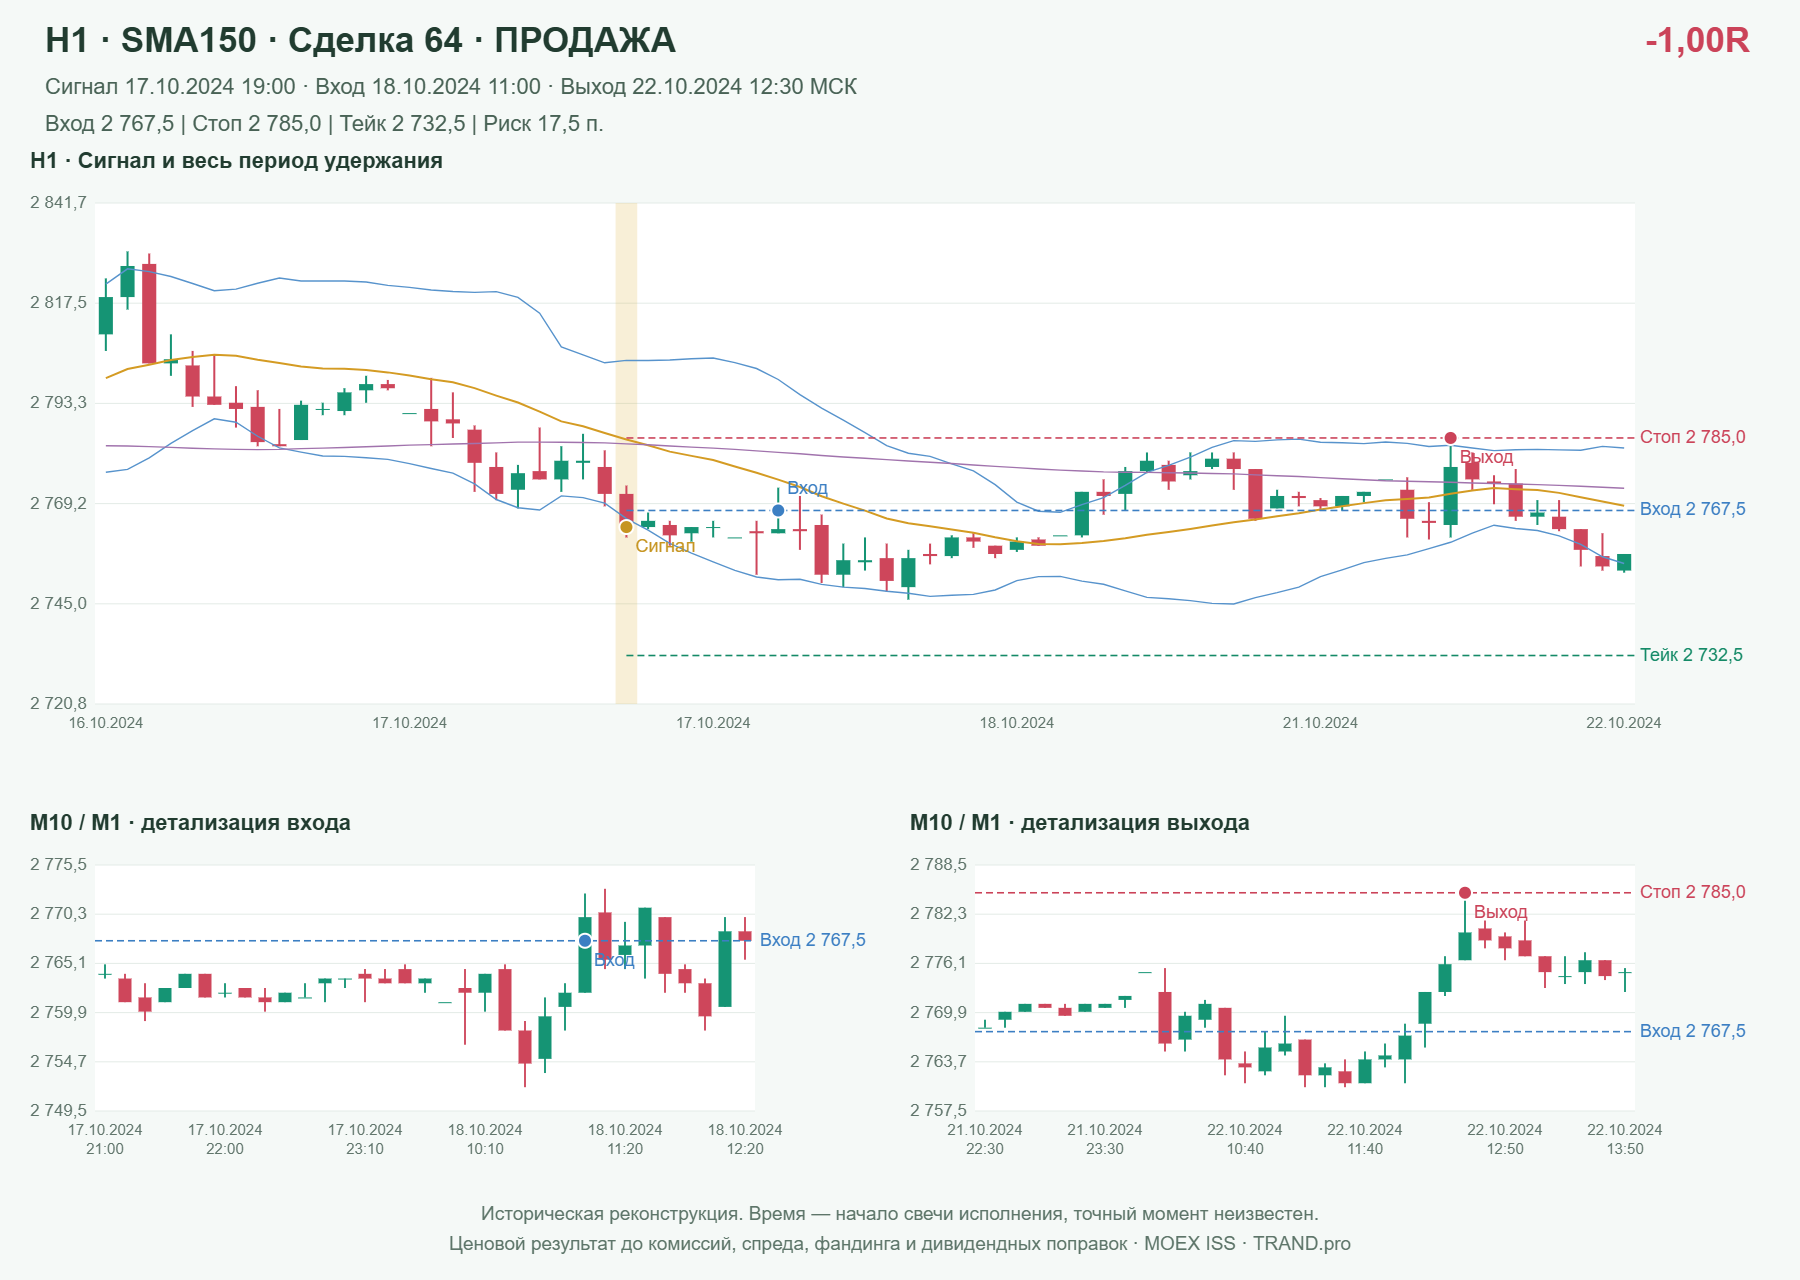Click the 'Вход 2 767,5 | Стоп 2 785,0' parameters line
The height and width of the screenshot is (1280, 1800).
point(324,124)
